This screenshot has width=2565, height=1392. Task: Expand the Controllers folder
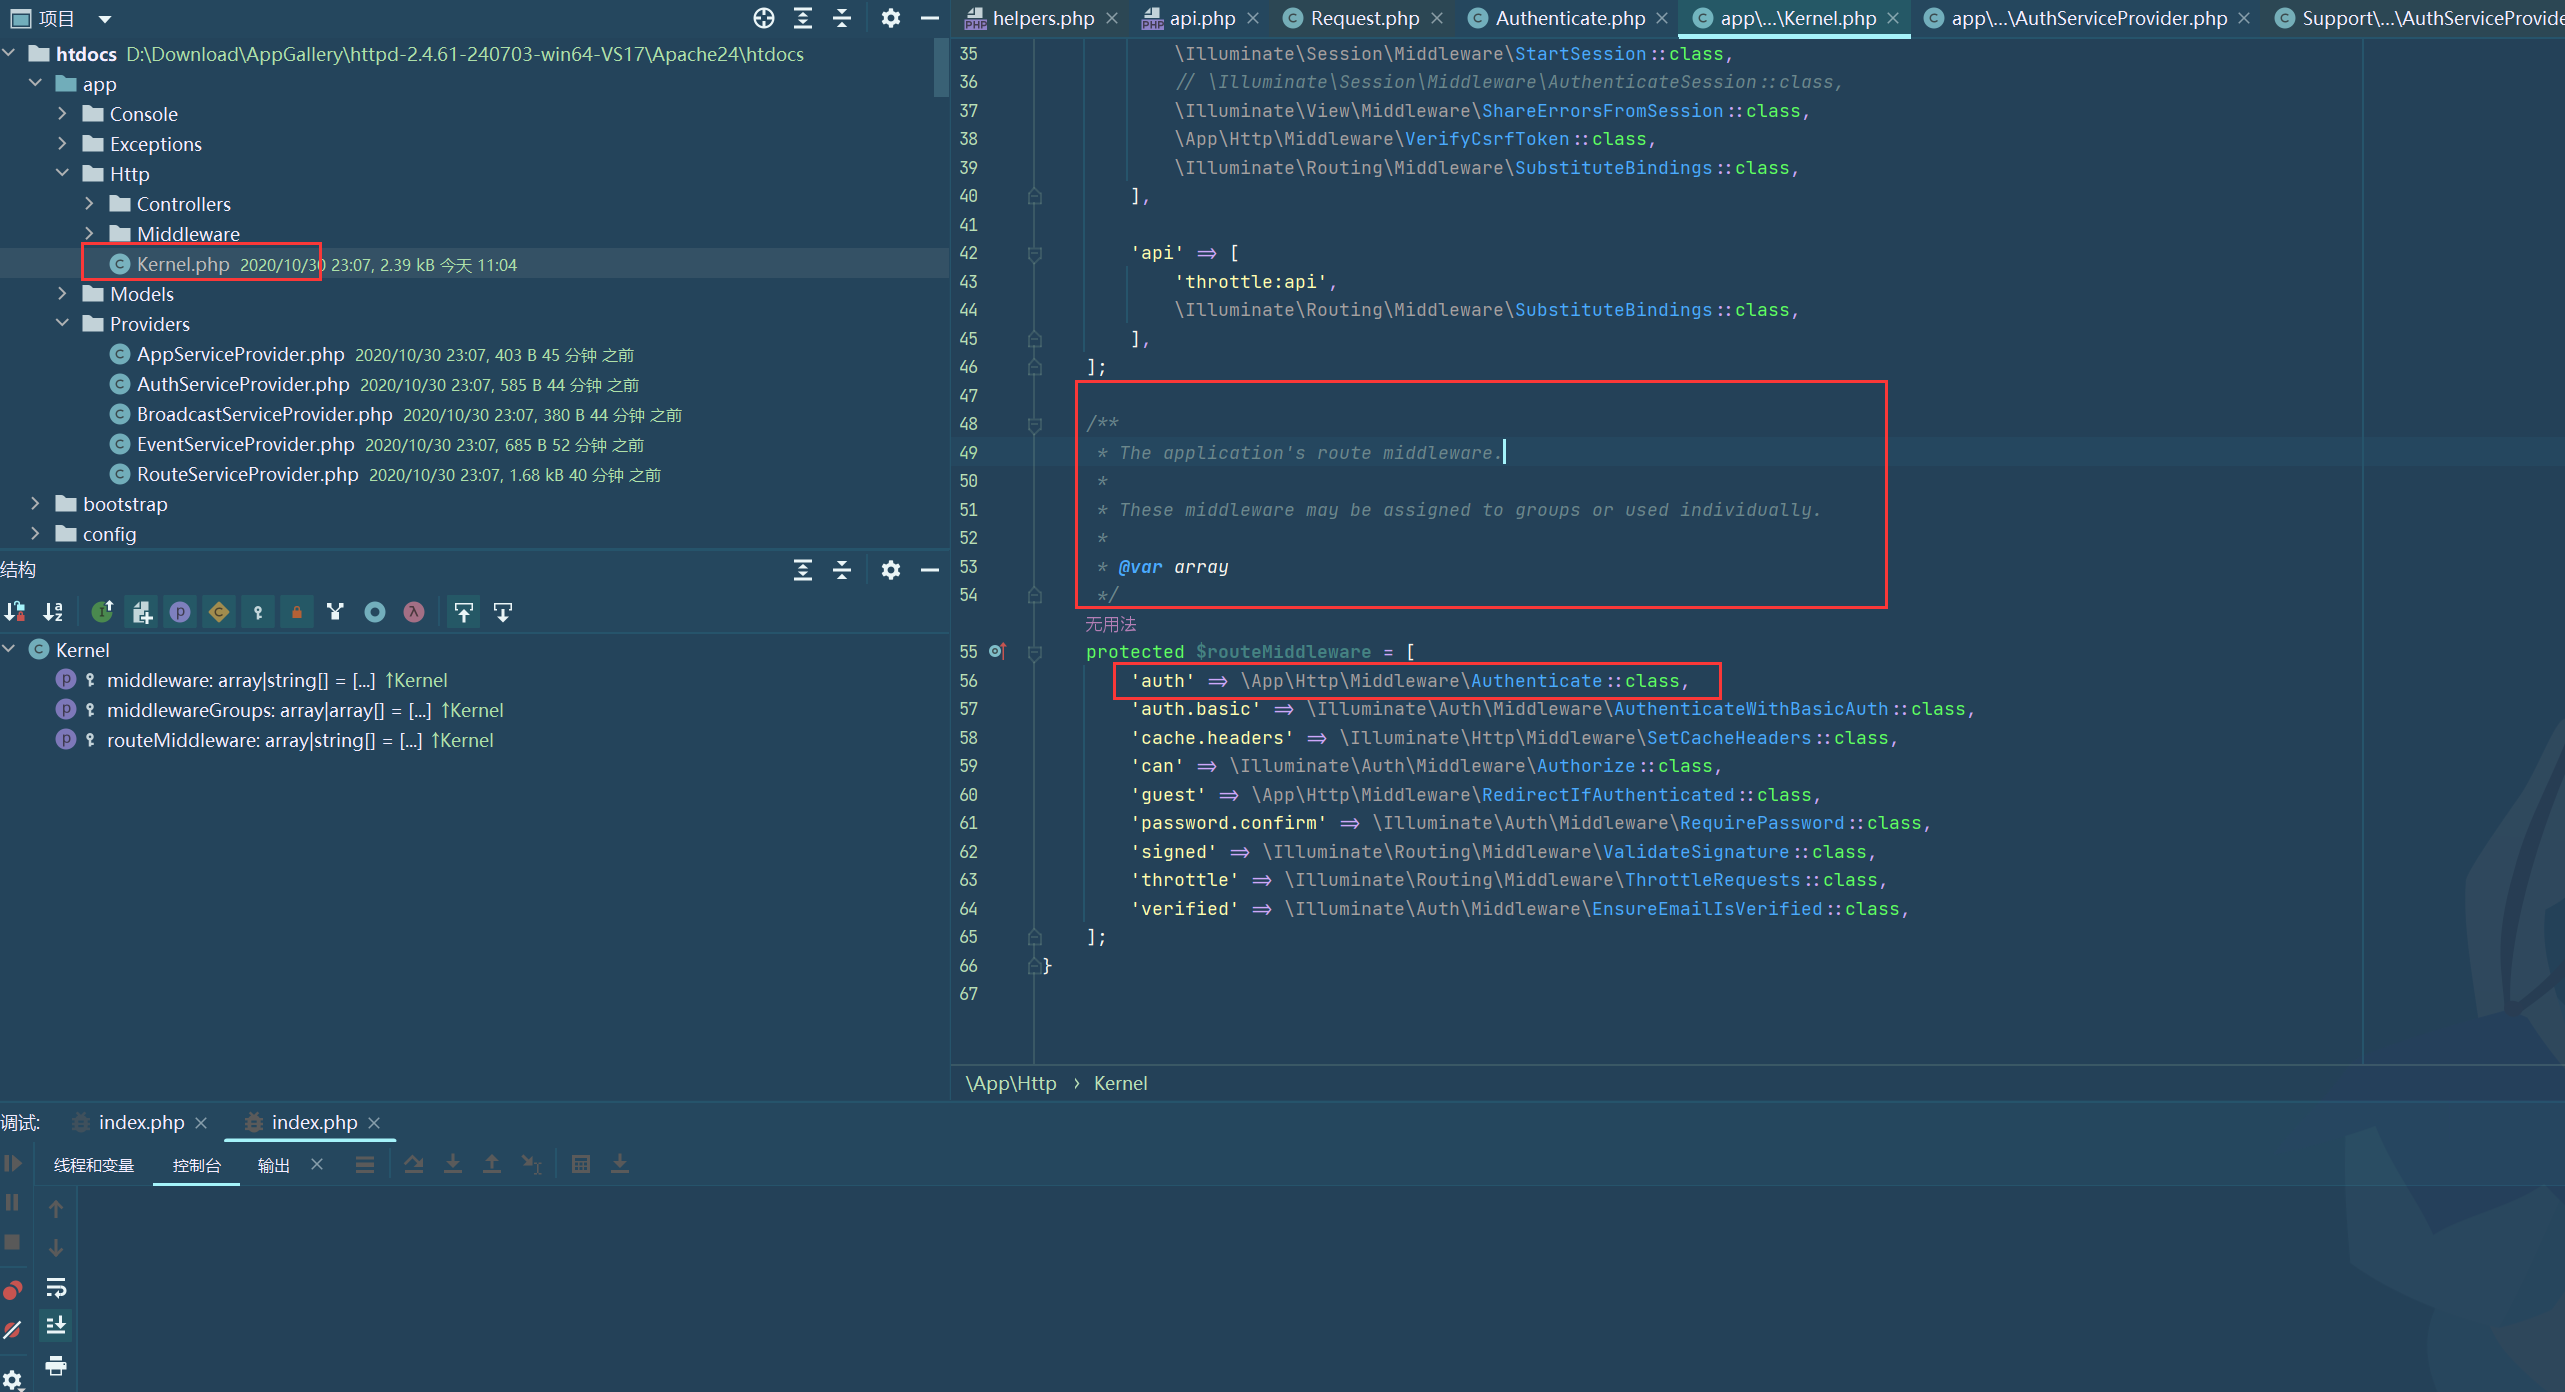coord(89,203)
